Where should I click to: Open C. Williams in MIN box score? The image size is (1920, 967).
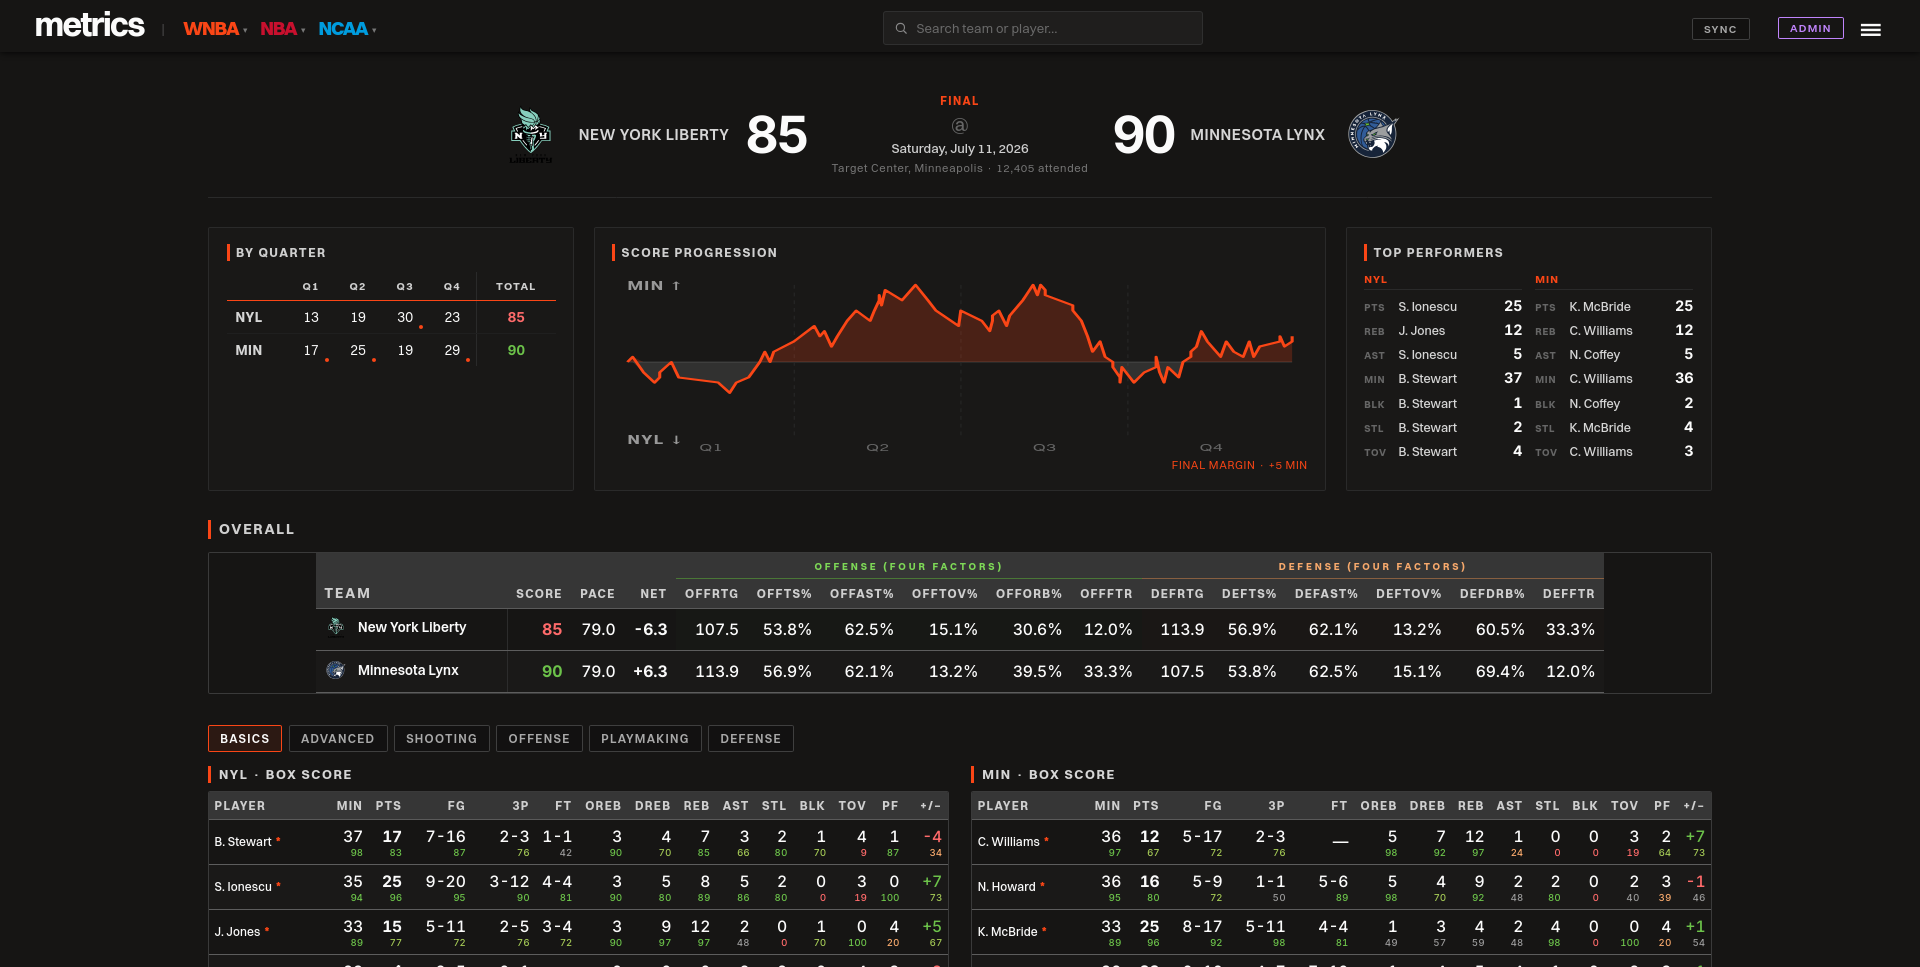[1008, 842]
